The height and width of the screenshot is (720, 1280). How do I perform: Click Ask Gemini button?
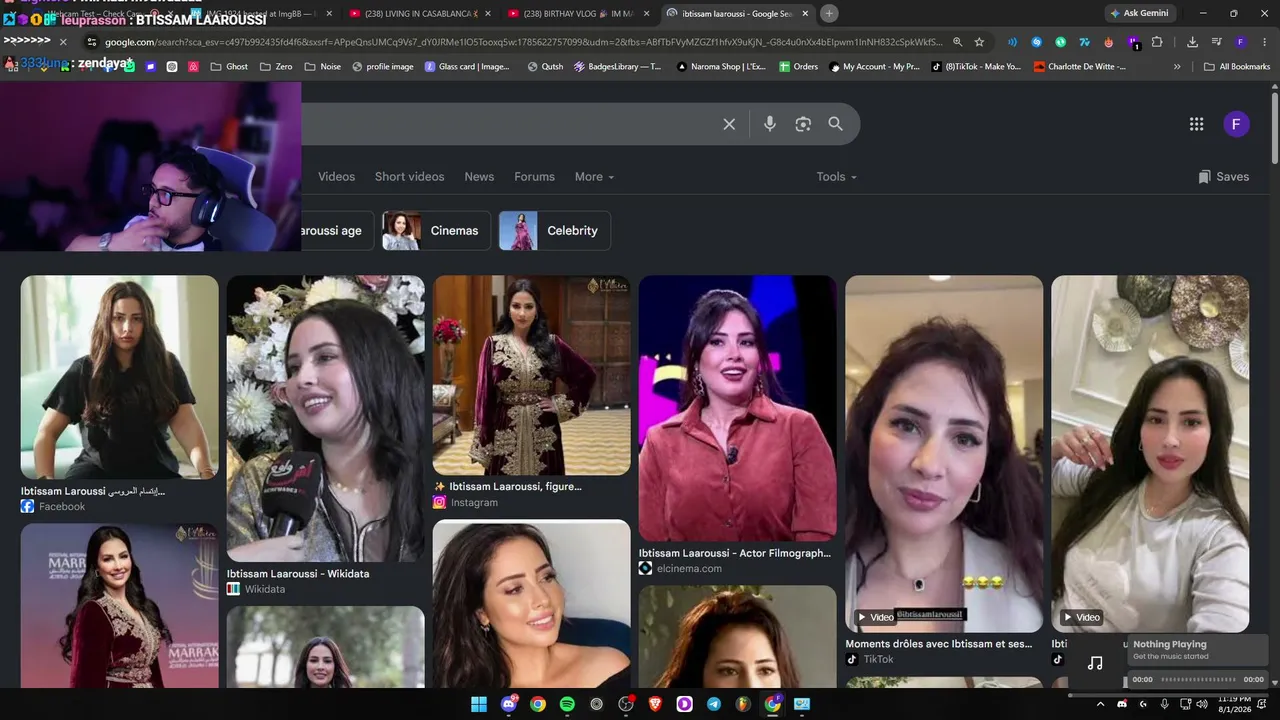[1140, 13]
